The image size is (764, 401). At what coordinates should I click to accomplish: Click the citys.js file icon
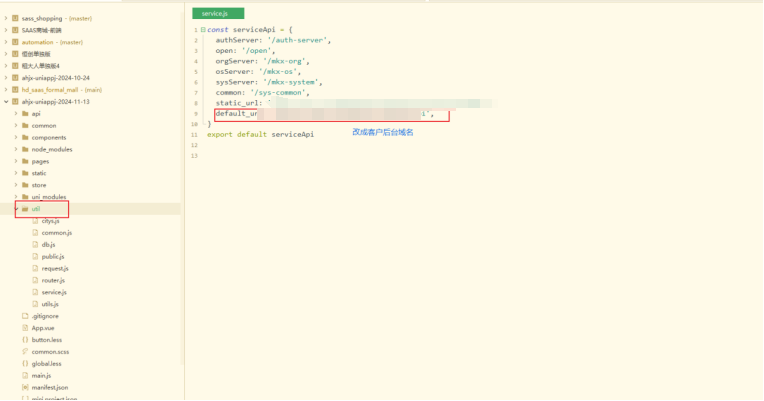35,221
